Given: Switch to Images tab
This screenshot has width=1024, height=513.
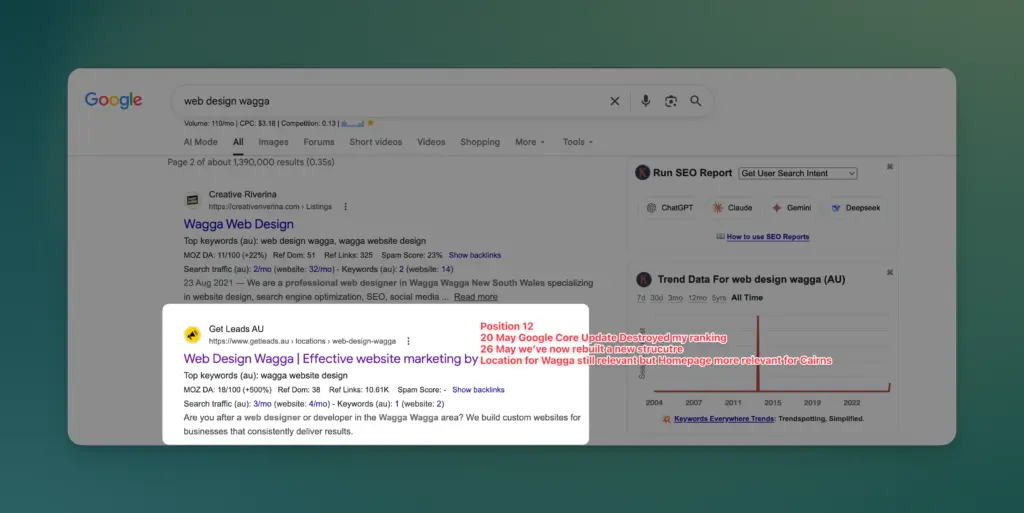Looking at the screenshot, I should click(273, 142).
